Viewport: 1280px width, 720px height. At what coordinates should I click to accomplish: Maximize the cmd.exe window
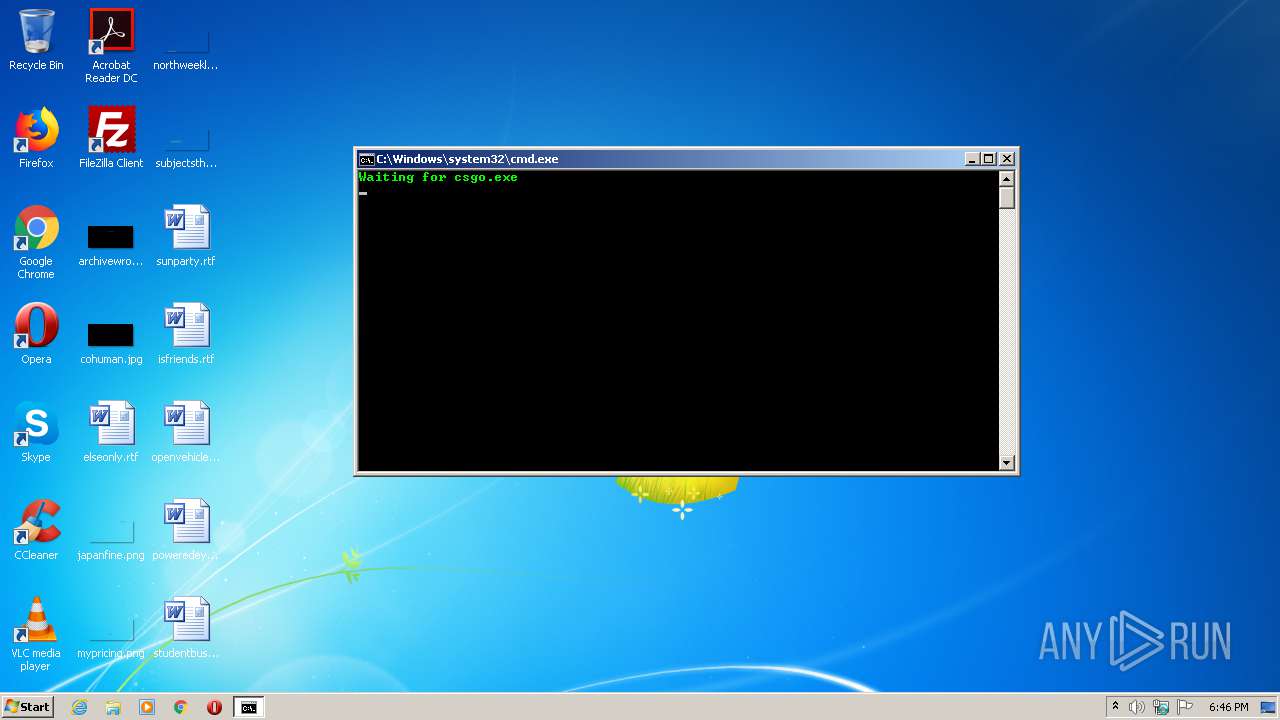(989, 159)
